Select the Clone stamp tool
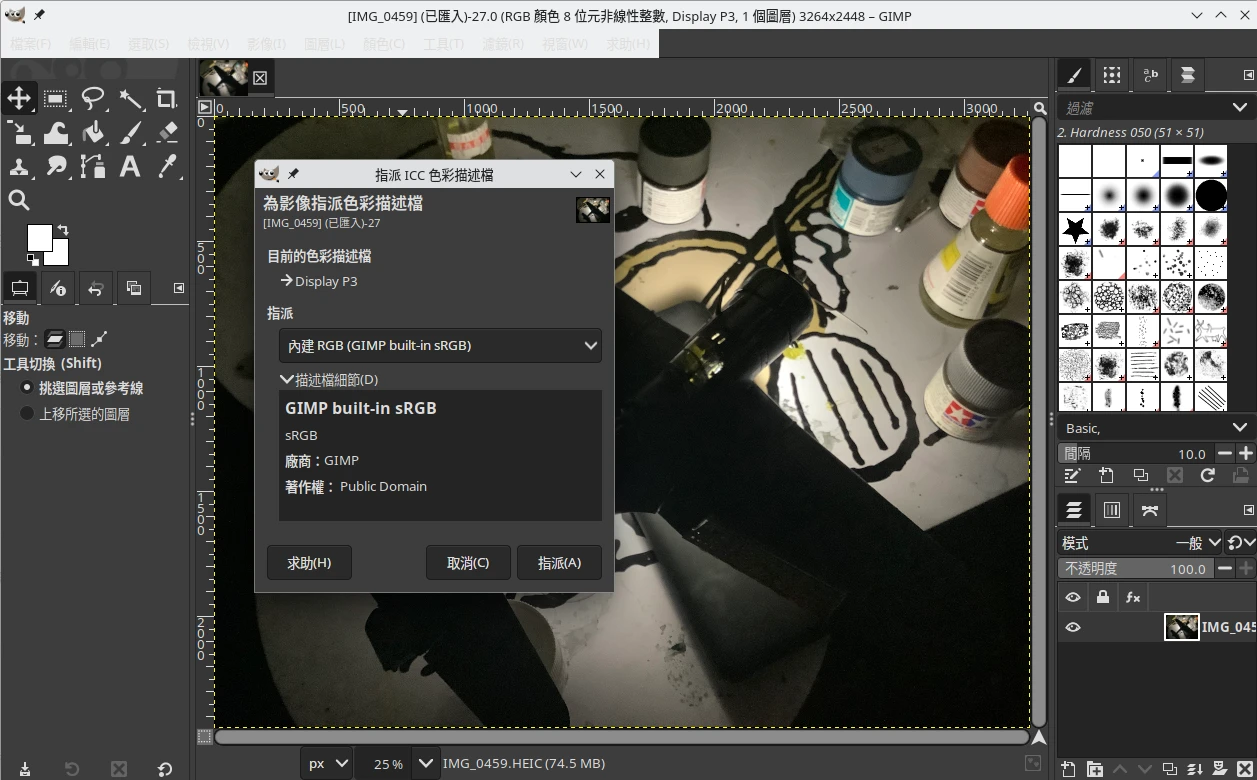Image resolution: width=1257 pixels, height=780 pixels. [x=19, y=166]
